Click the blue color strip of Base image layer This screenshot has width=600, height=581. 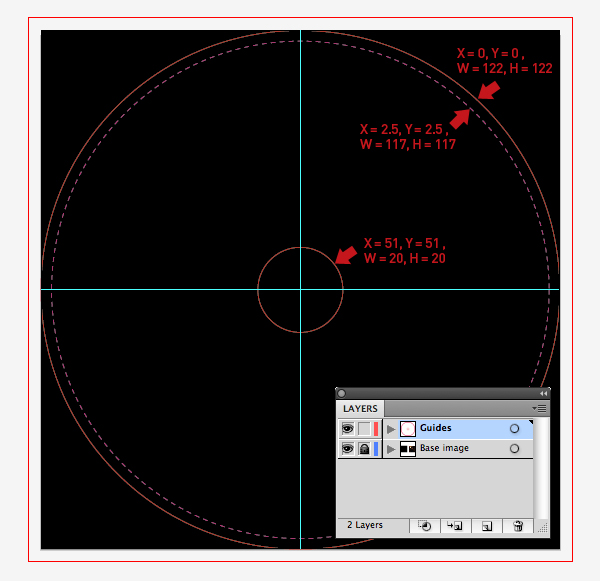[x=376, y=449]
